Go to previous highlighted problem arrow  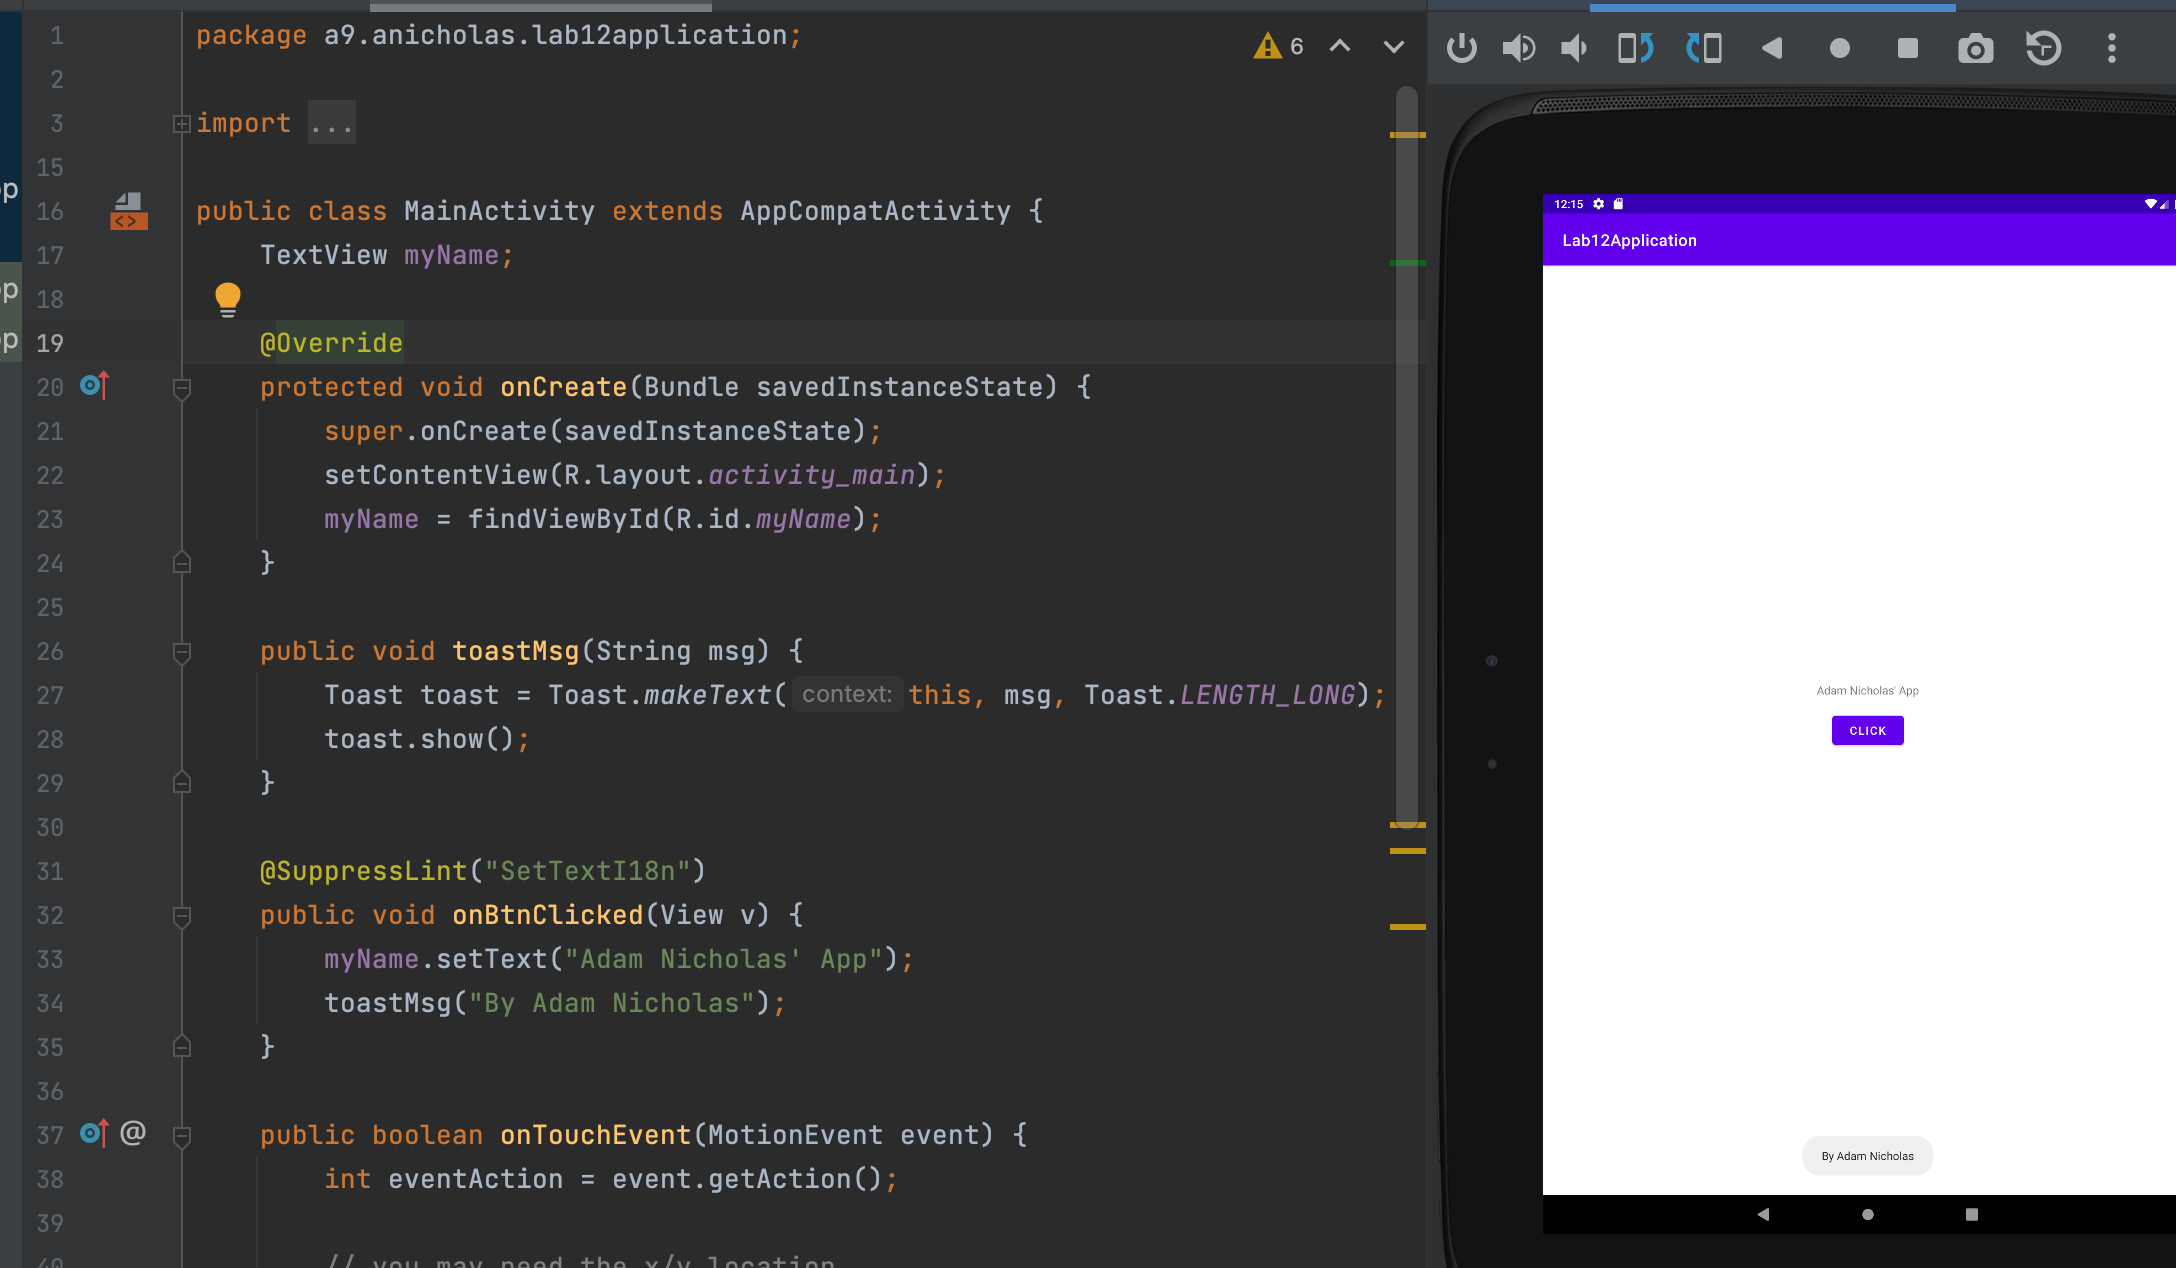[1340, 46]
